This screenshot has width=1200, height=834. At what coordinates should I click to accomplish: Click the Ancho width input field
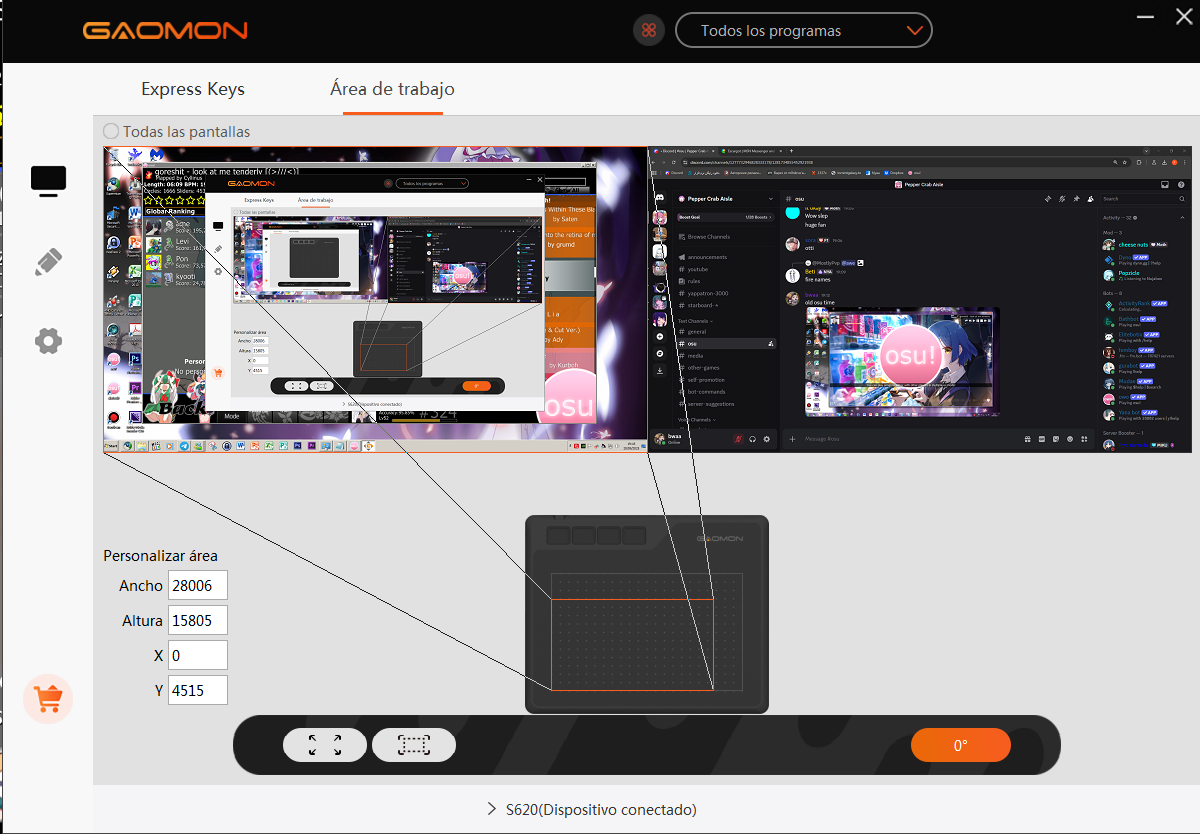pos(197,585)
